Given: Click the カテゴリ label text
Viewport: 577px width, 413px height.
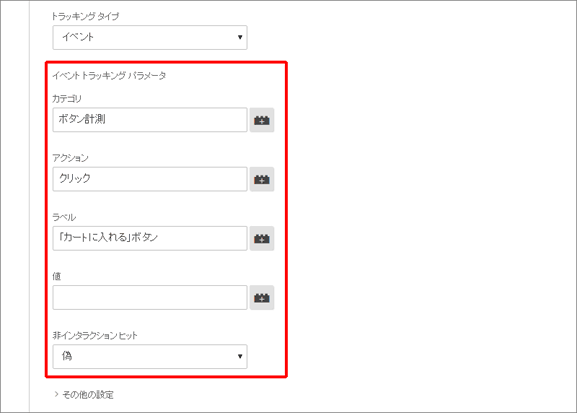Looking at the screenshot, I should pyautogui.click(x=67, y=99).
